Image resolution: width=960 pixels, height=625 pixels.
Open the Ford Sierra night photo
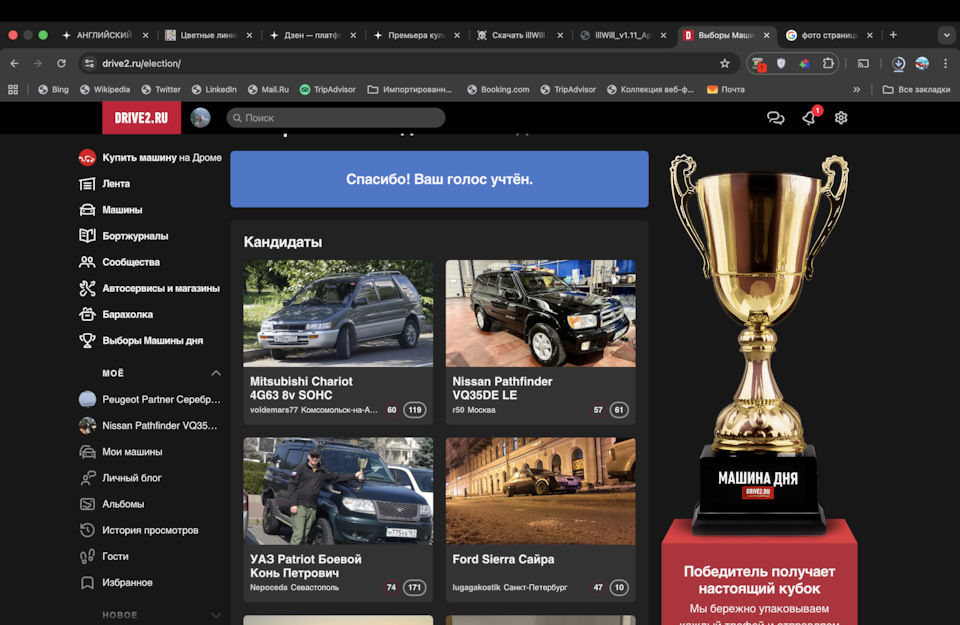coord(541,491)
